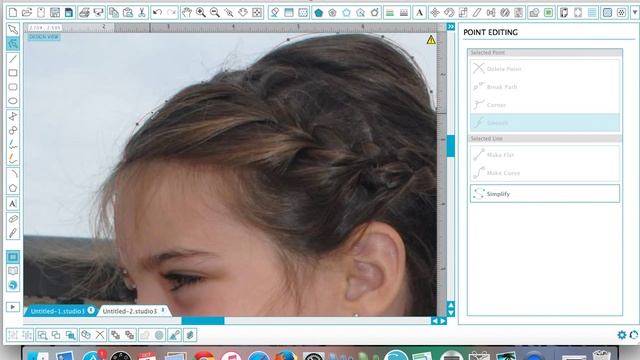Collapse the side panel with double arrow
This screenshot has height=360, width=640.
pos(451,27)
